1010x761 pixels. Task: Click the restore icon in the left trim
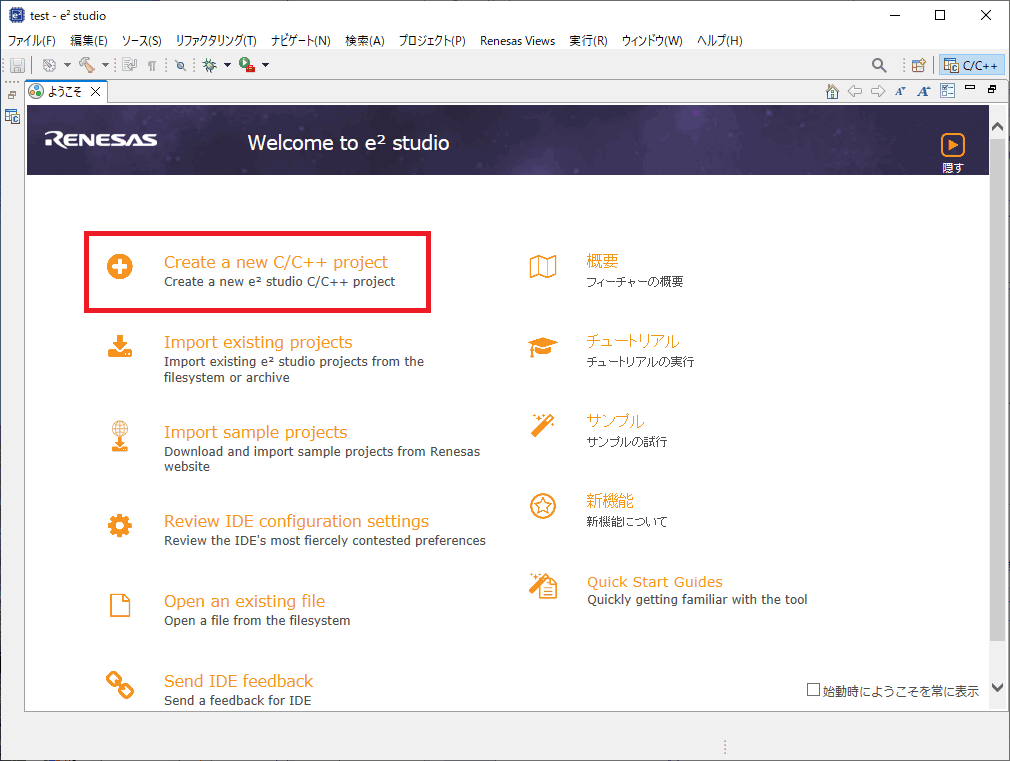12,95
